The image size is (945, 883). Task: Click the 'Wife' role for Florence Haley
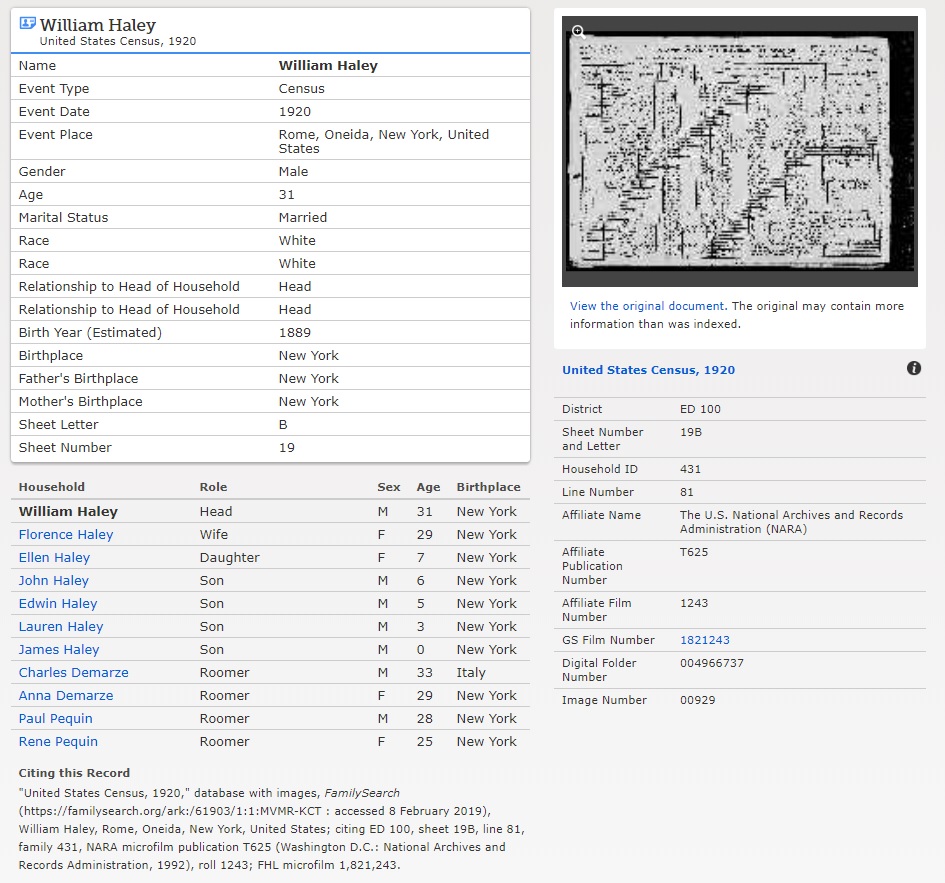[x=213, y=535]
